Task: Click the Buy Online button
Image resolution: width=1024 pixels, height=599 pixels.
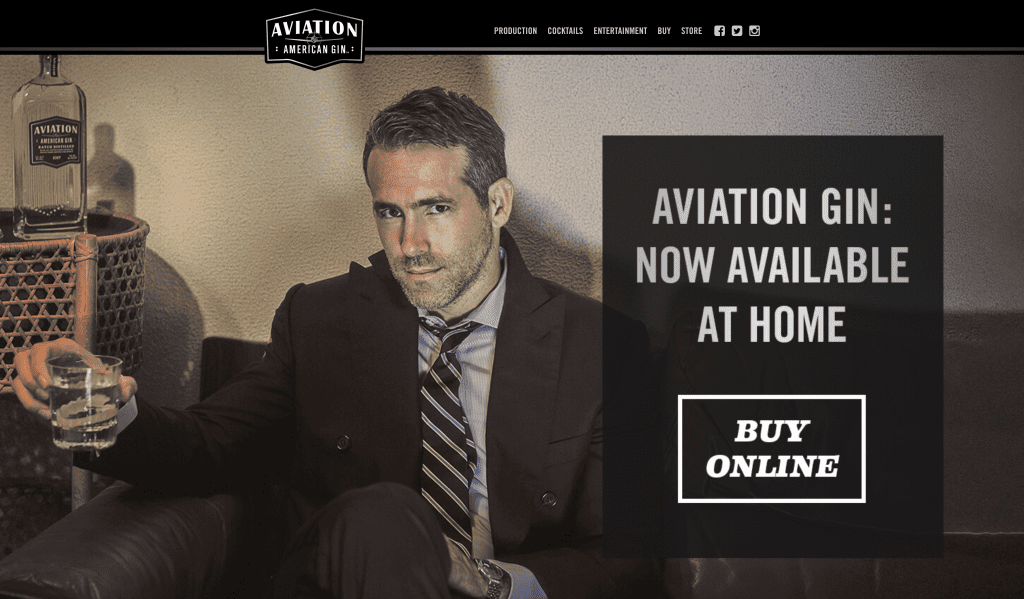Action: click(x=772, y=449)
